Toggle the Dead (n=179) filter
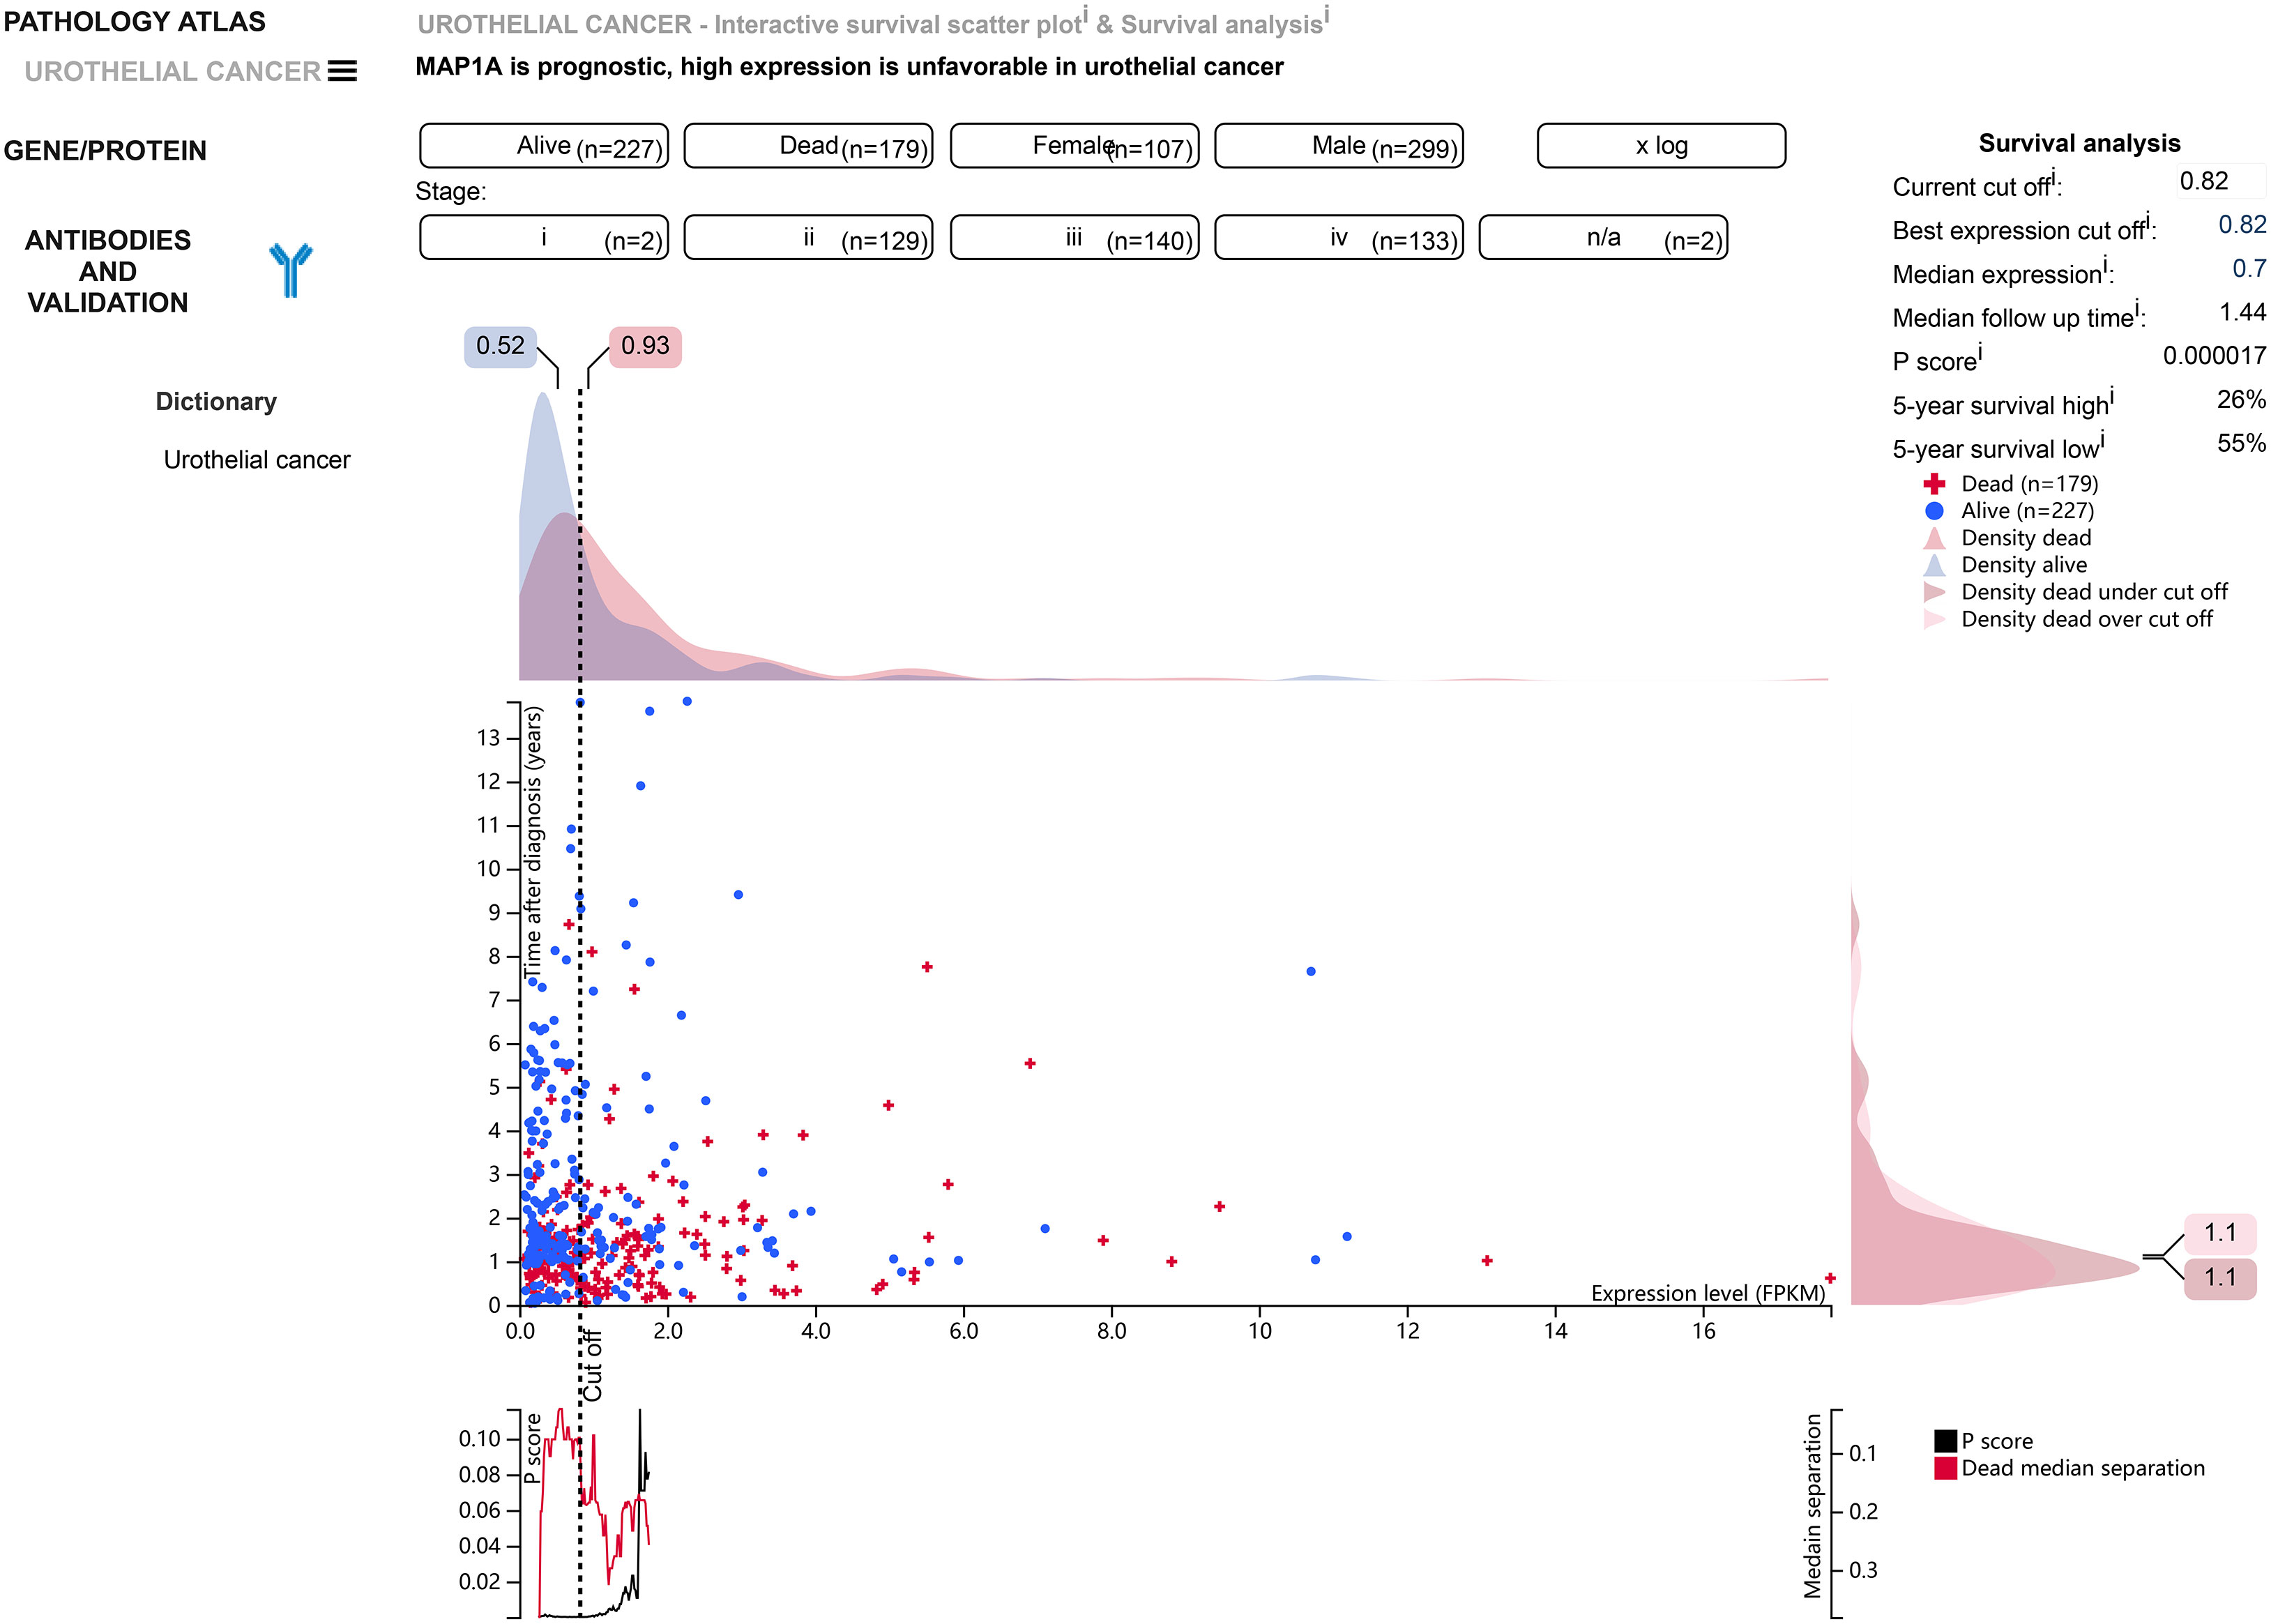The height and width of the screenshot is (1624, 2271). click(x=808, y=146)
